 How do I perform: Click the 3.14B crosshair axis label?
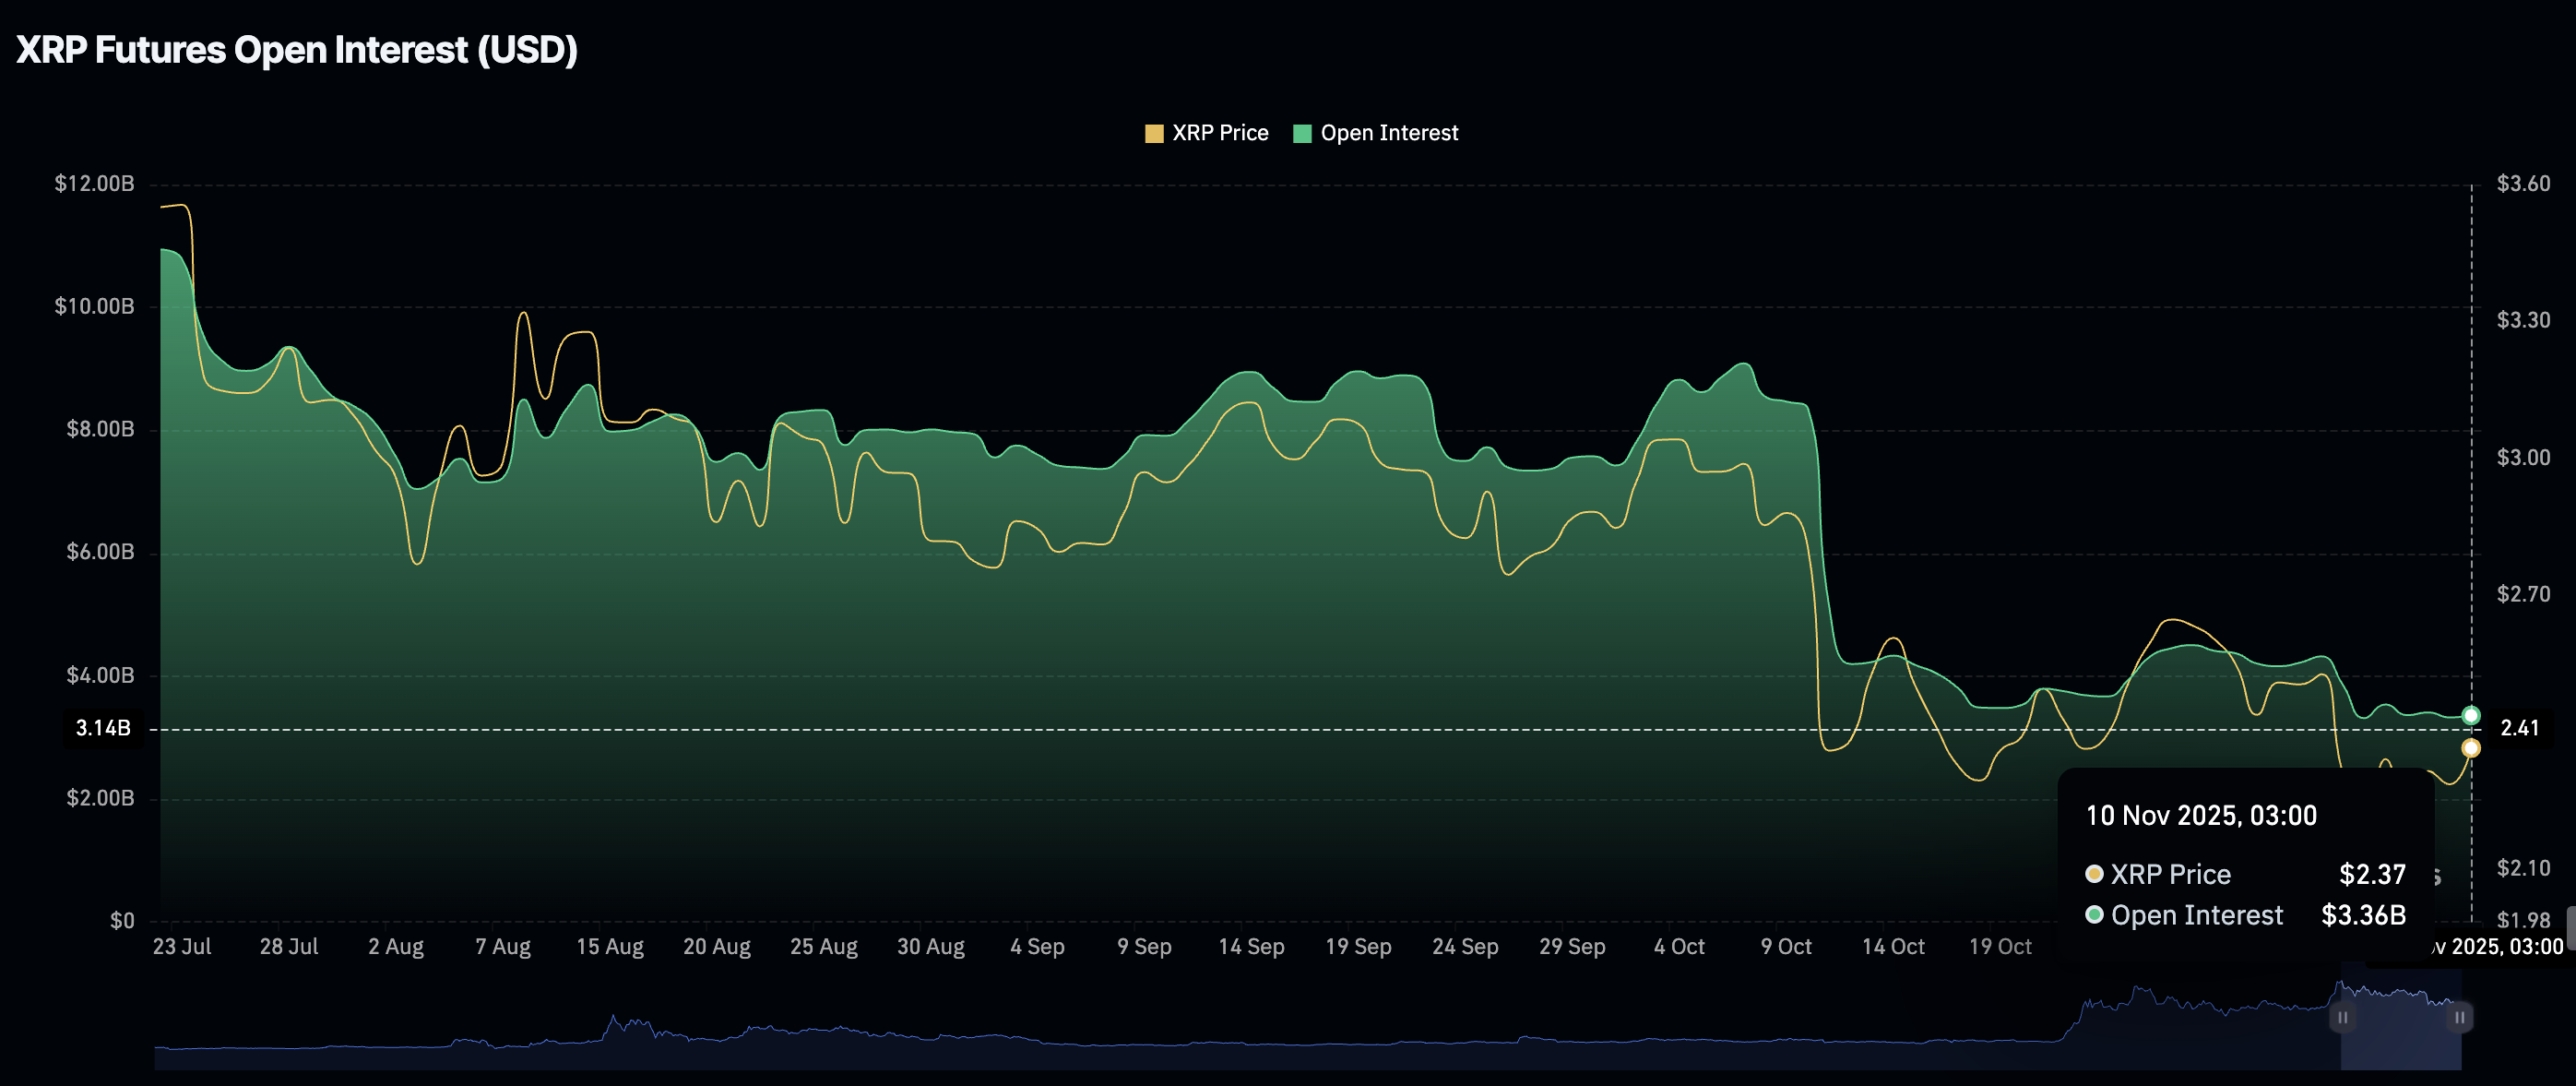(103, 728)
